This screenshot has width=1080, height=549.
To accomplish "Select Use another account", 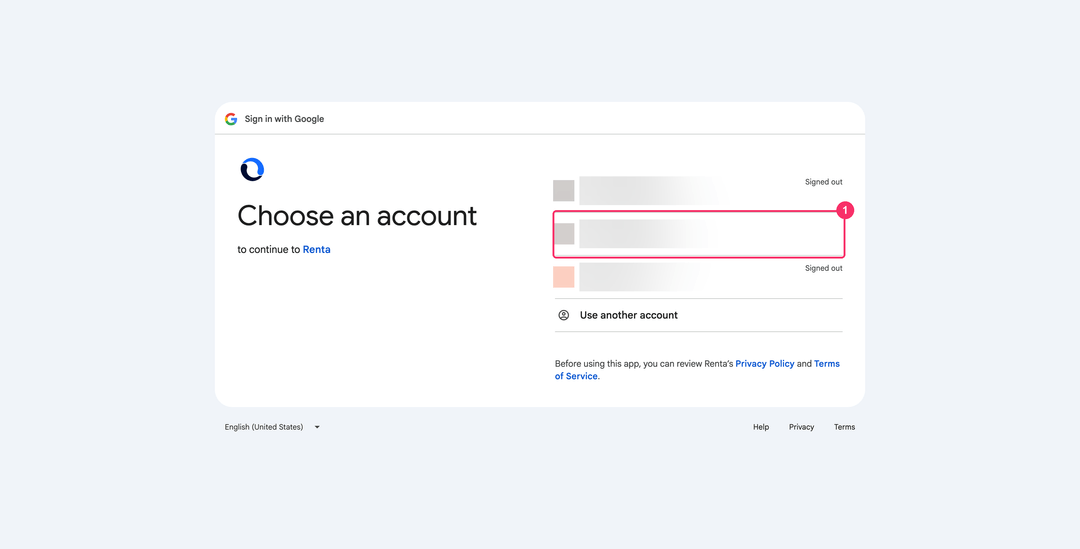I will pyautogui.click(x=698, y=315).
